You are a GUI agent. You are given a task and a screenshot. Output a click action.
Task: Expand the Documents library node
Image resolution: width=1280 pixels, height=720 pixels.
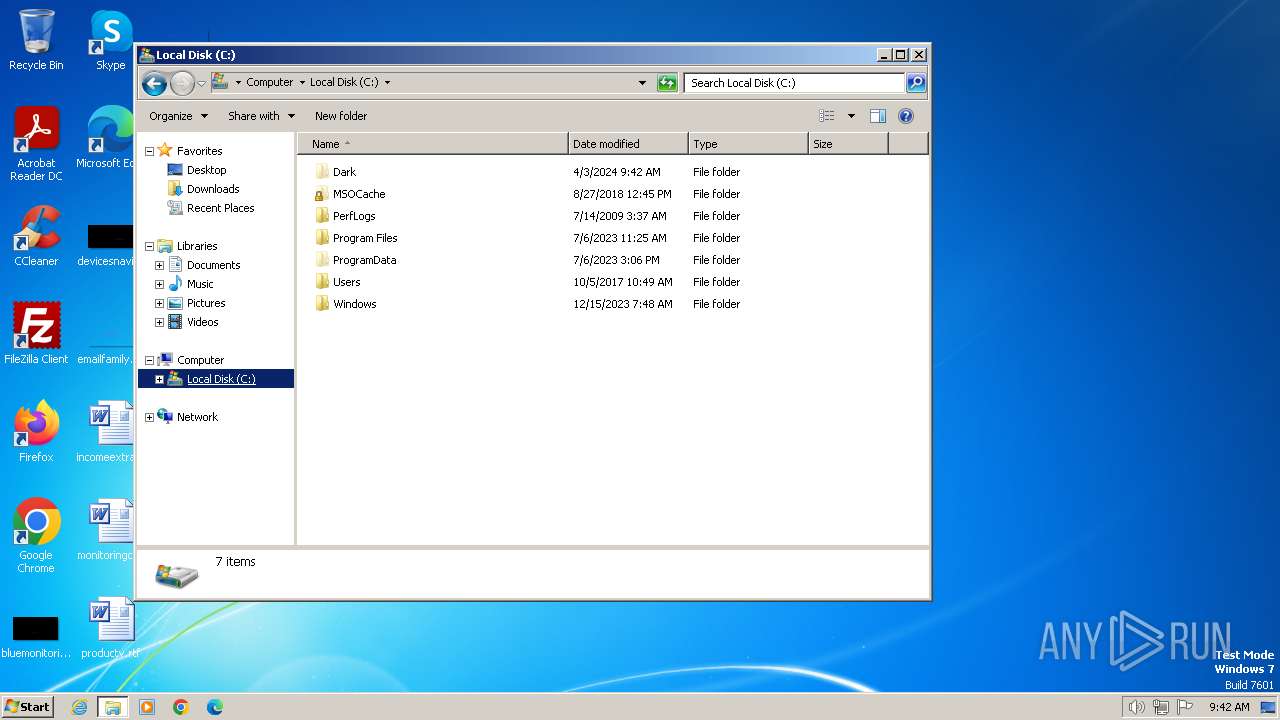[x=159, y=265]
